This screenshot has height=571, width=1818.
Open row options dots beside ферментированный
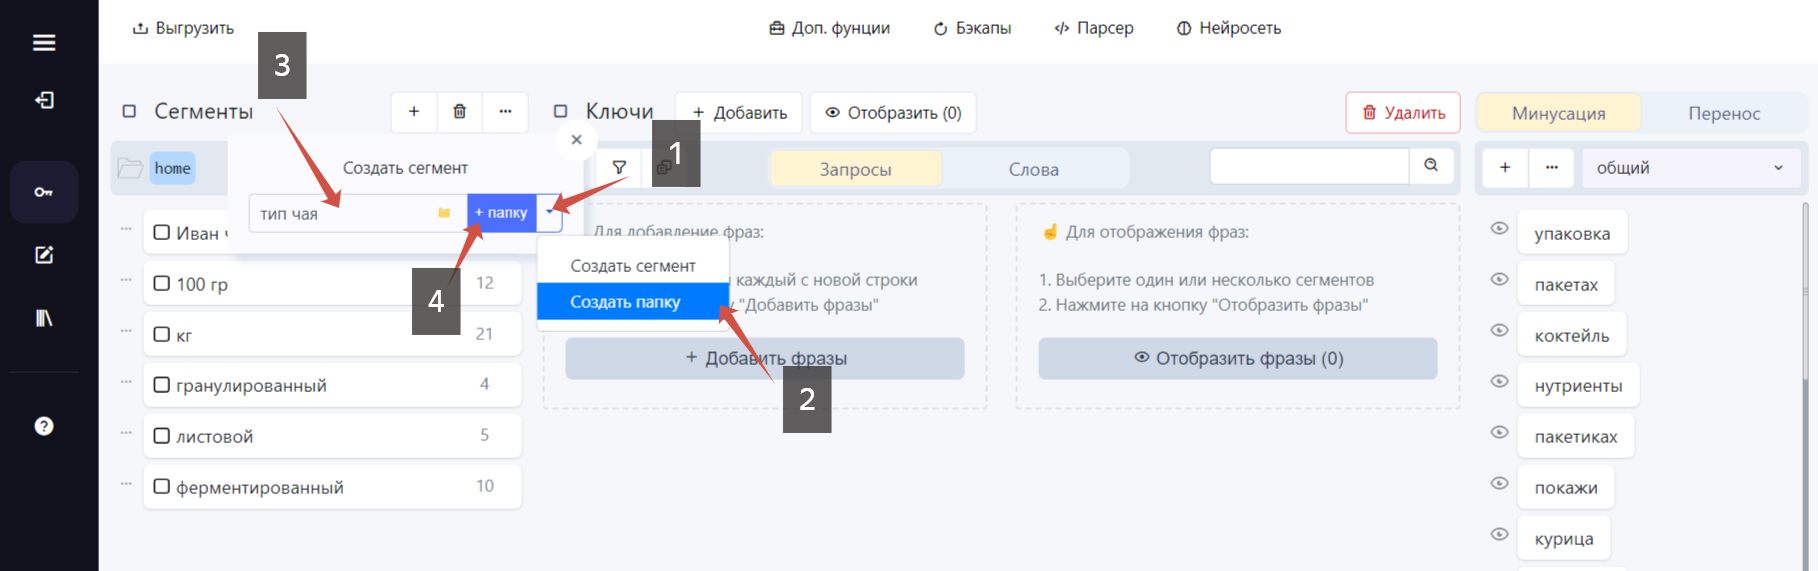126,484
